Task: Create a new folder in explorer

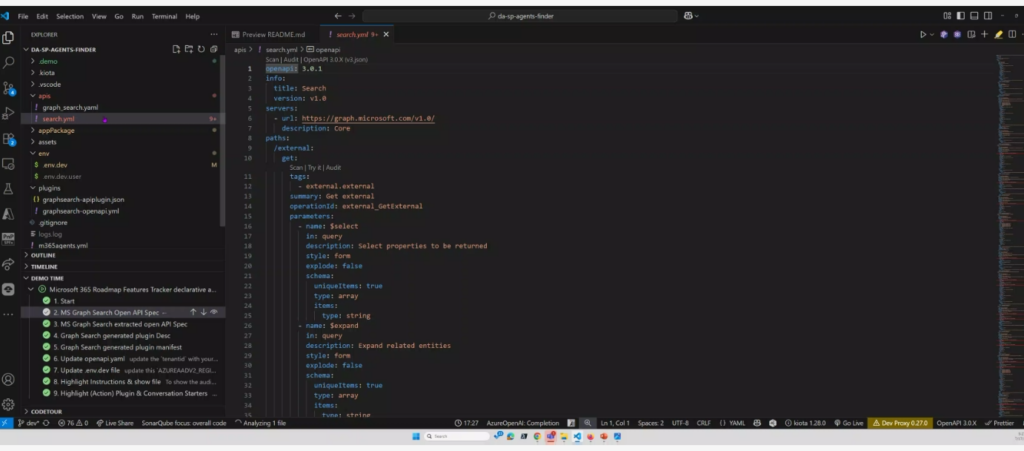Action: [189, 49]
